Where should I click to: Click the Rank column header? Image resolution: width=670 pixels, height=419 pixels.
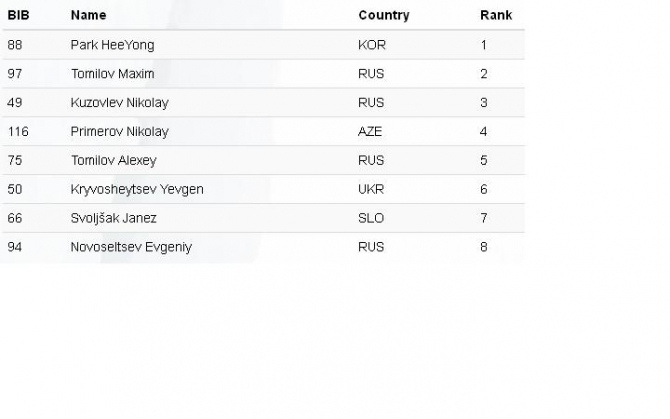[x=495, y=16]
